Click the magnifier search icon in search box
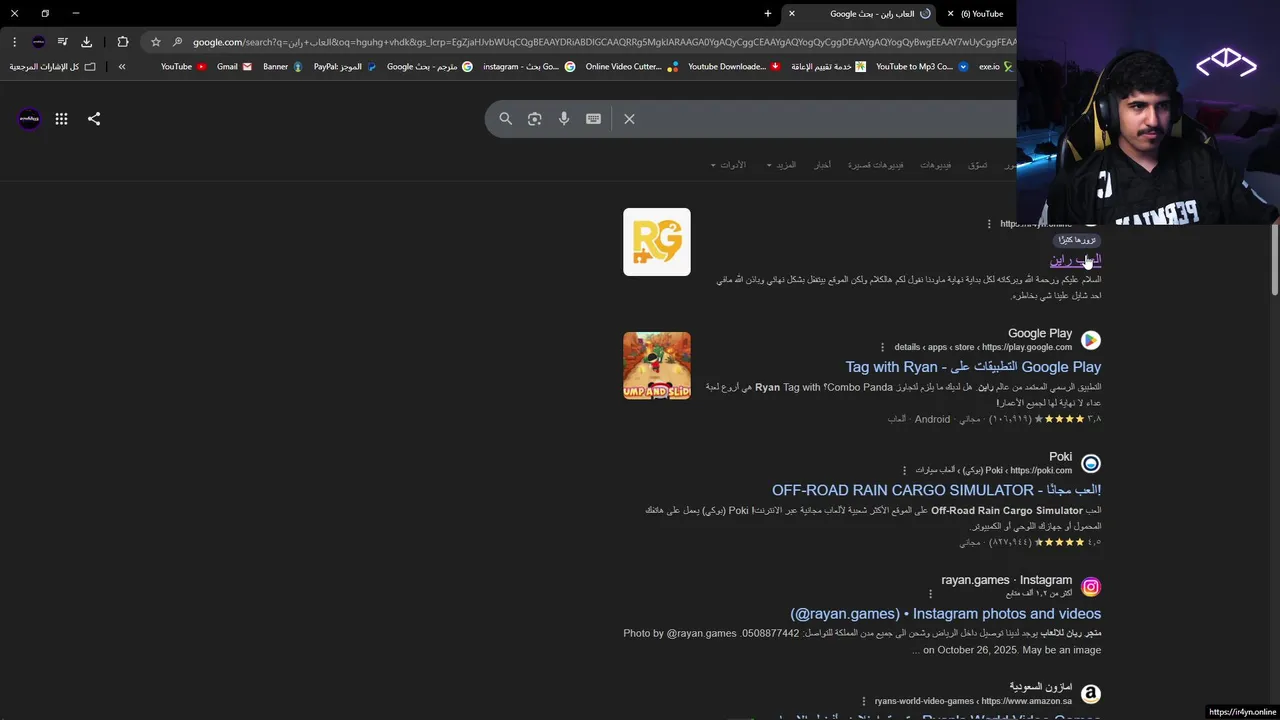The width and height of the screenshot is (1280, 720). click(x=505, y=119)
